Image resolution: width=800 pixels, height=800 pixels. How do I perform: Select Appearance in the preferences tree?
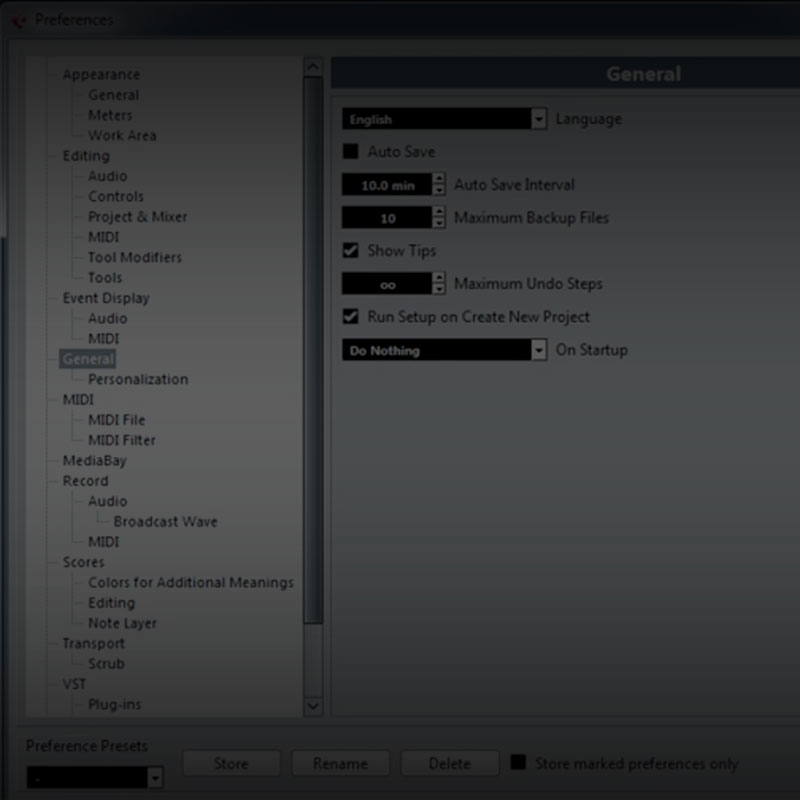click(102, 74)
